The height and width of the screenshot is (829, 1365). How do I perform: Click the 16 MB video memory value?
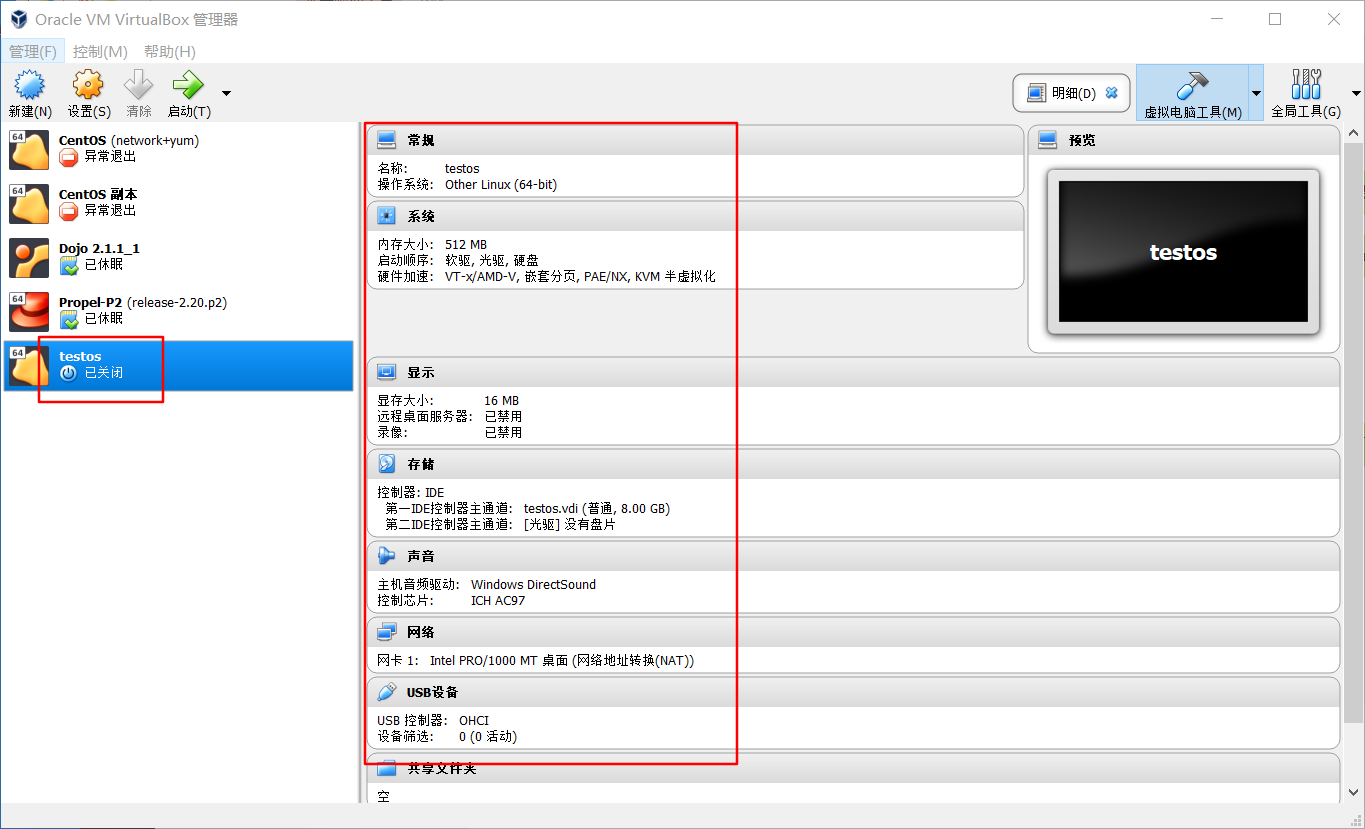502,400
